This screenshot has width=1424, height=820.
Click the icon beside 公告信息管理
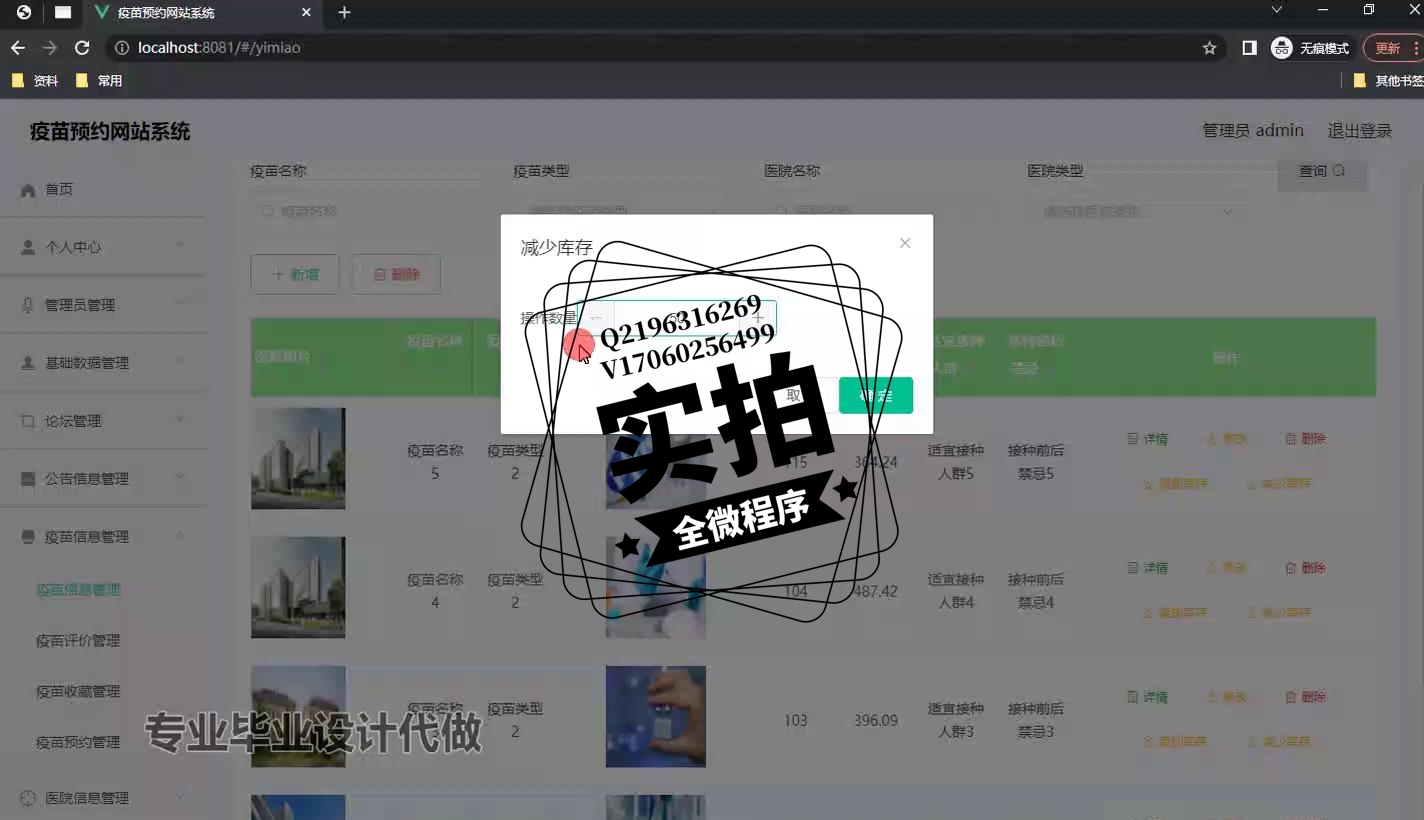[x=28, y=479]
